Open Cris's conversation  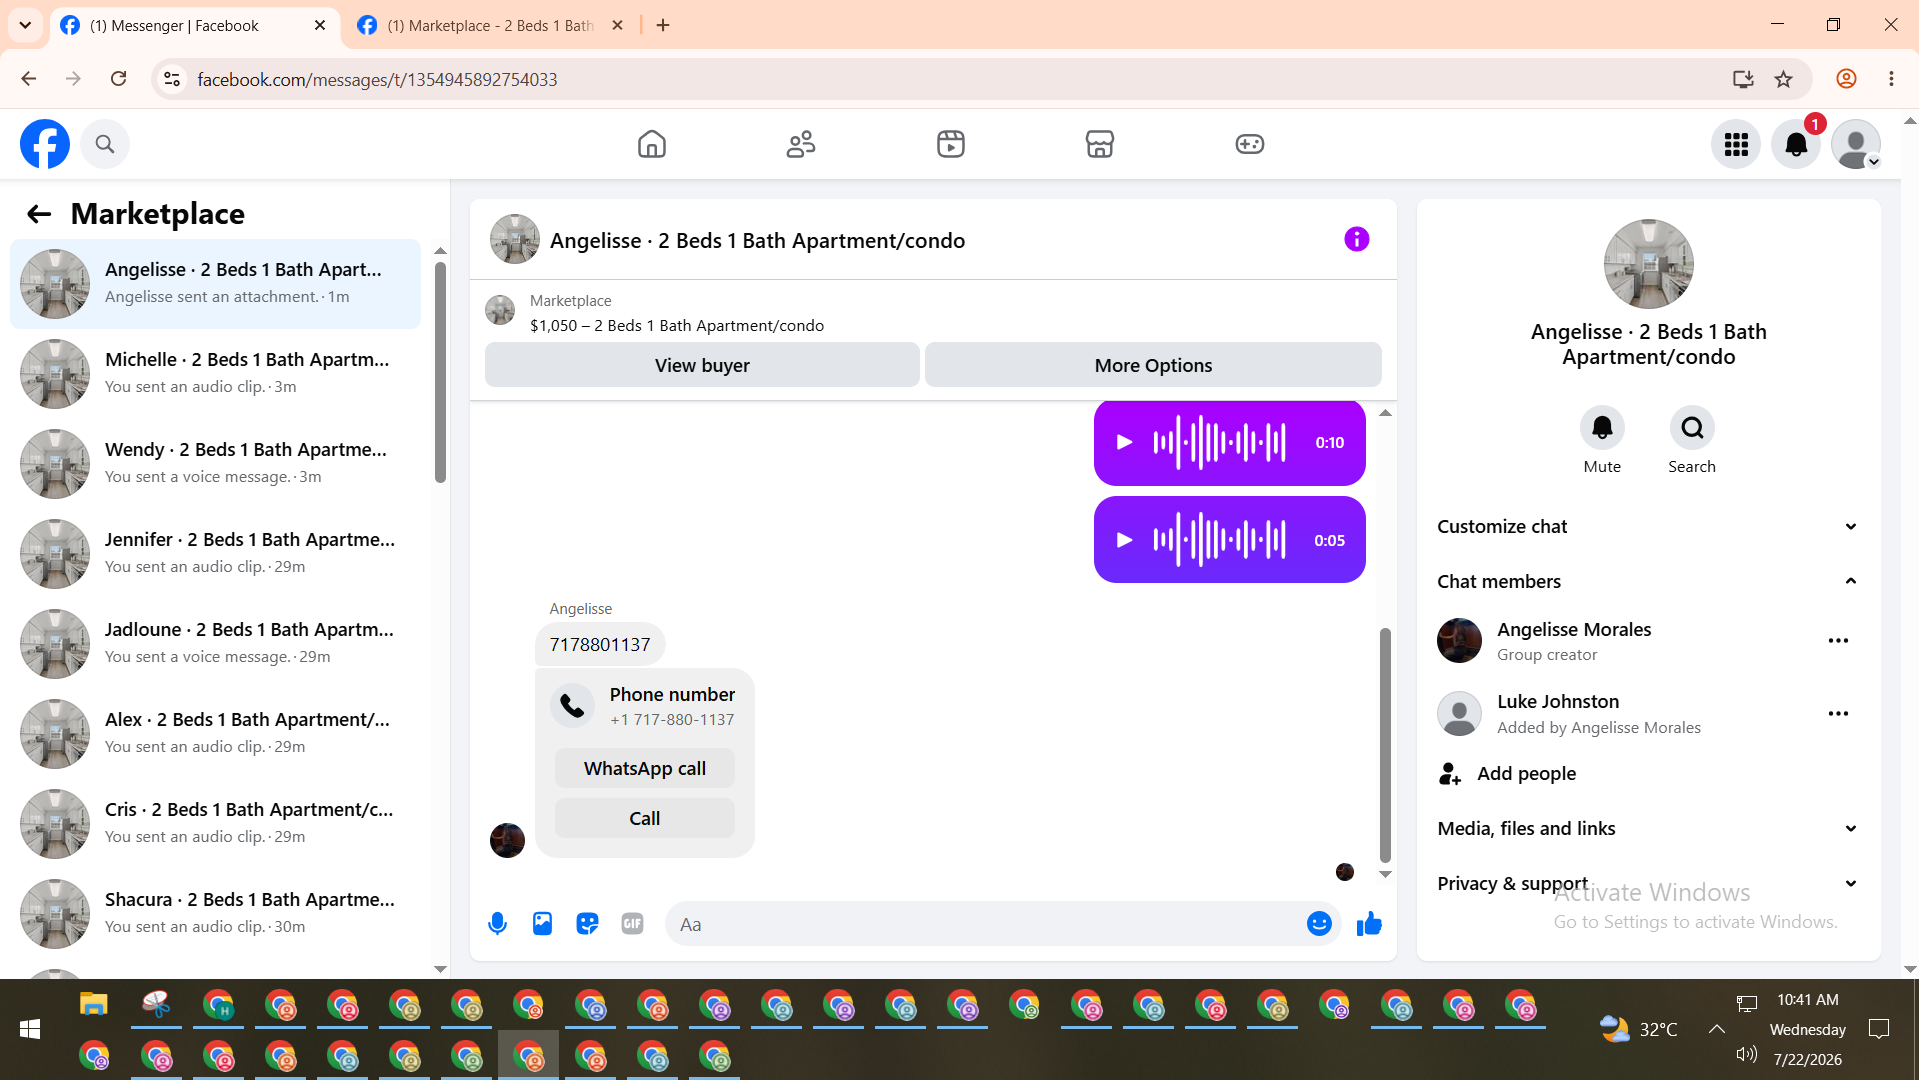[x=215, y=824]
